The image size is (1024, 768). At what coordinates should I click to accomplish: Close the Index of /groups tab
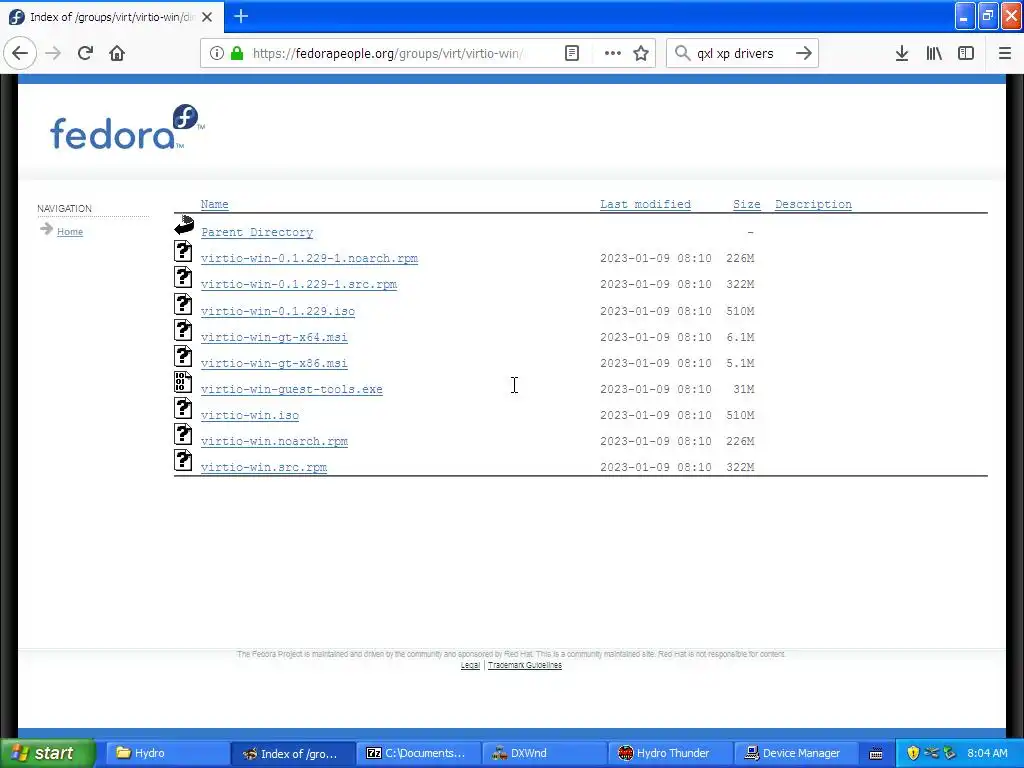(x=207, y=17)
